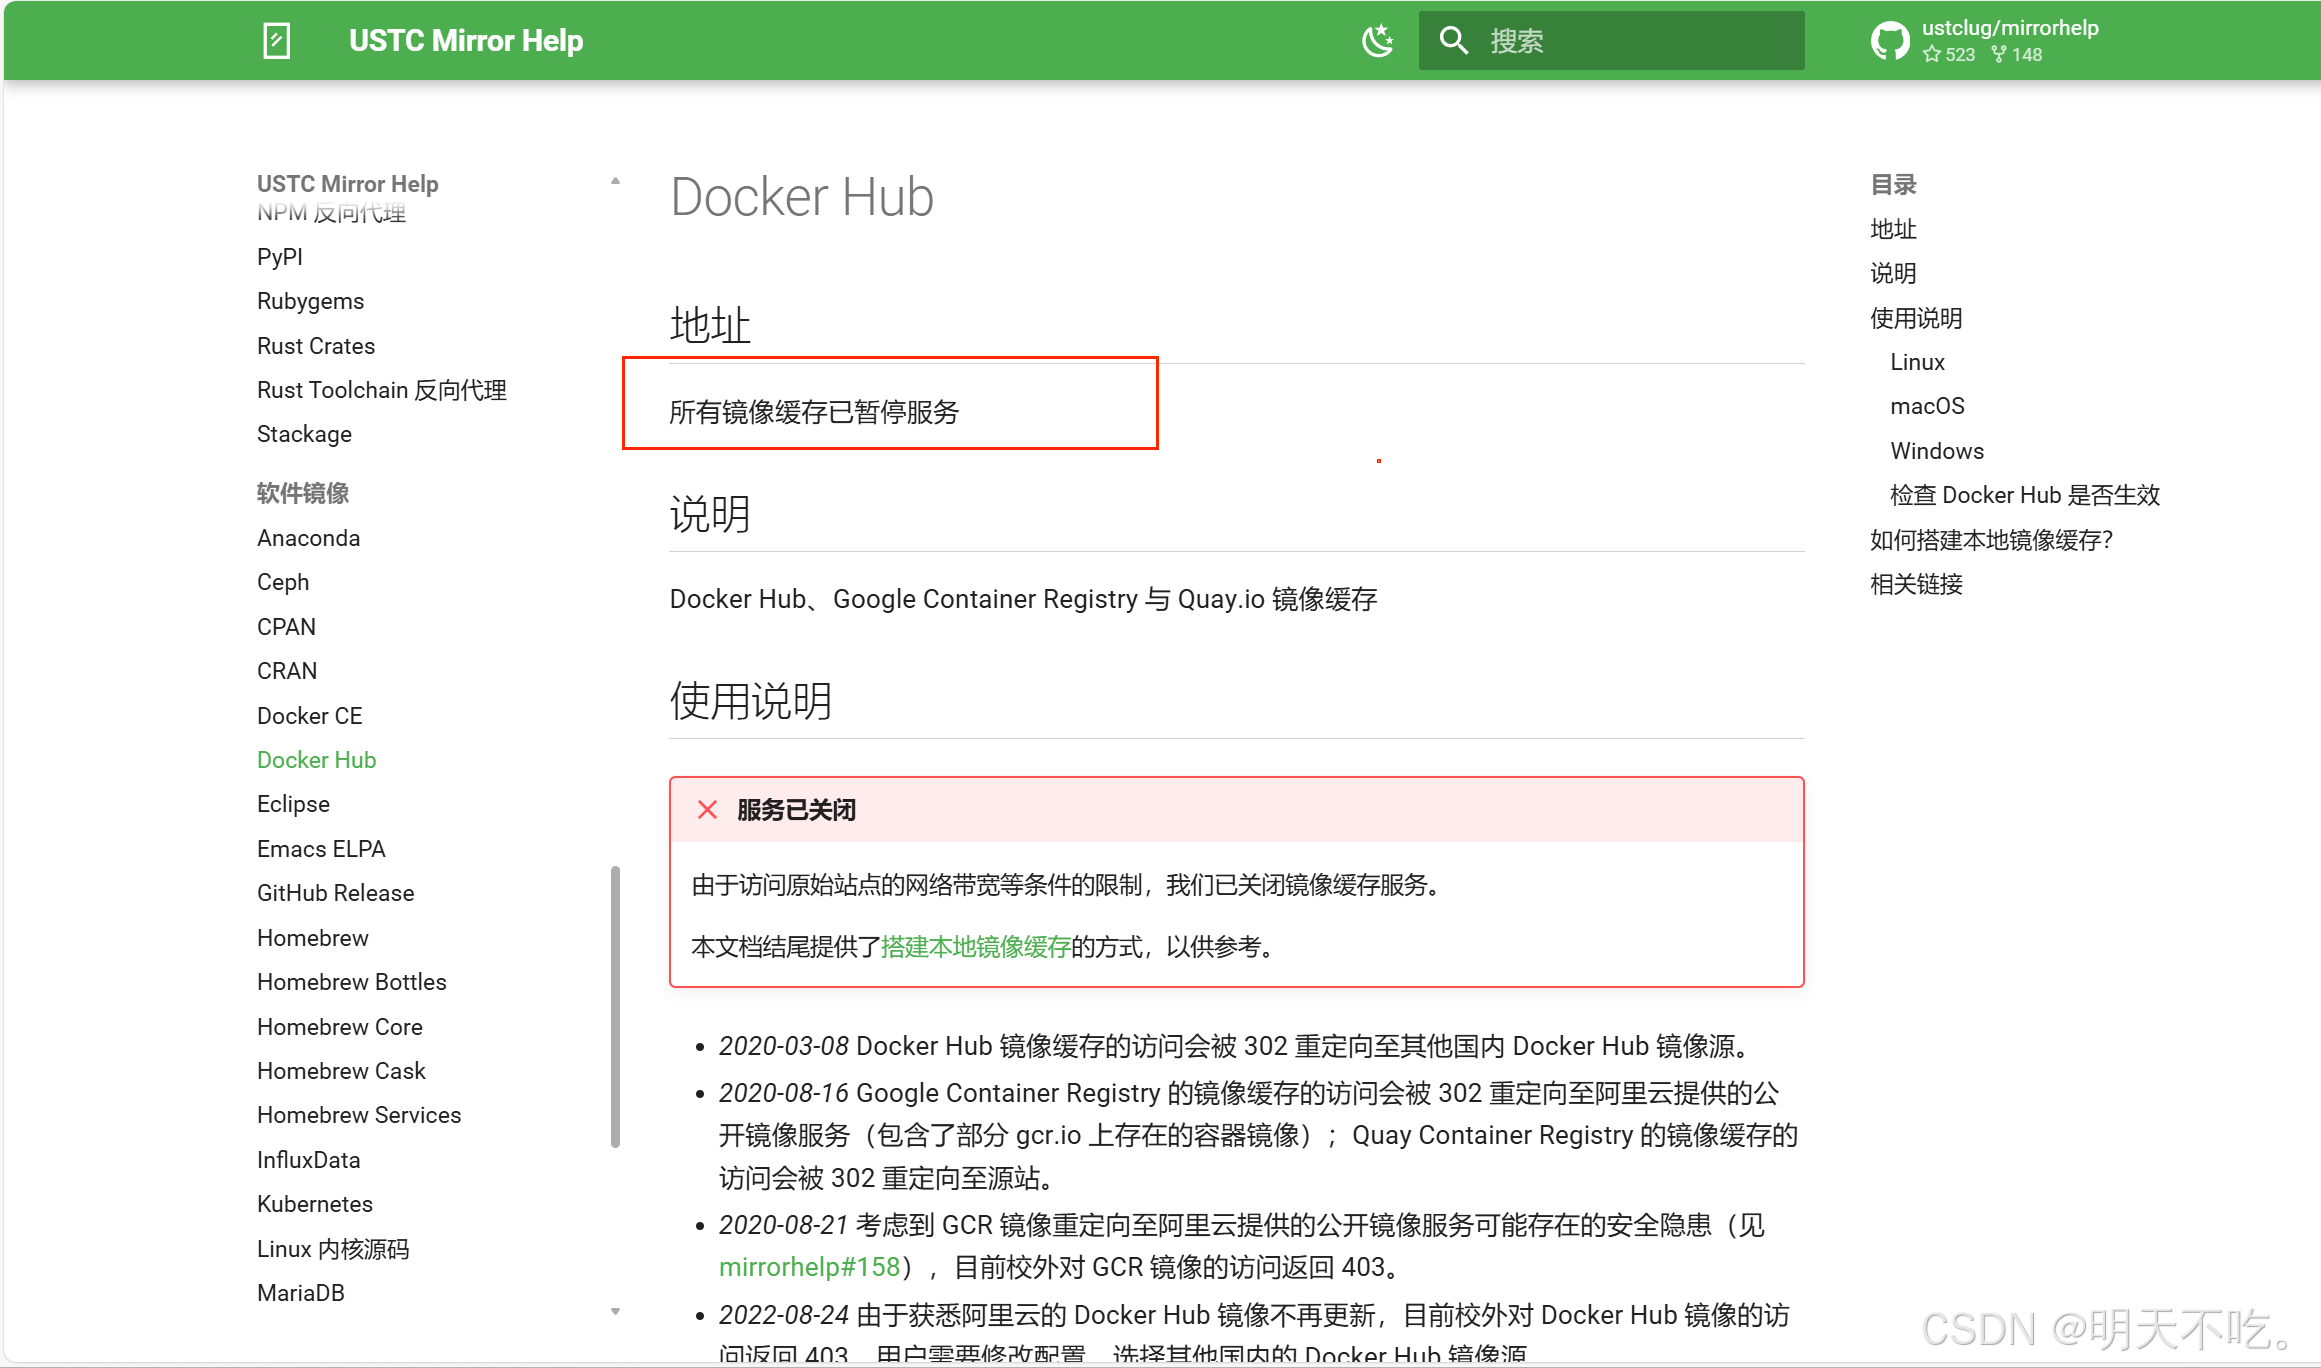Go to the Linux subsection in contents
The image size is (2321, 1368).
pos(1916,362)
